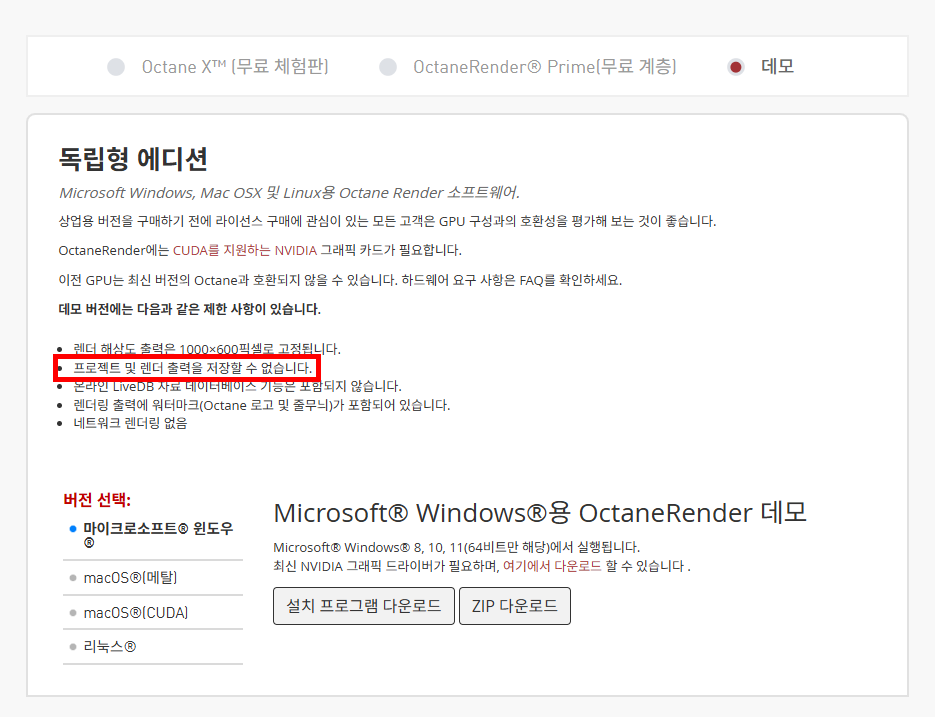The image size is (935, 717).
Task: Click the 온라인 LiveDB 자료 데이터베이스 bullet
Action: 237,387
